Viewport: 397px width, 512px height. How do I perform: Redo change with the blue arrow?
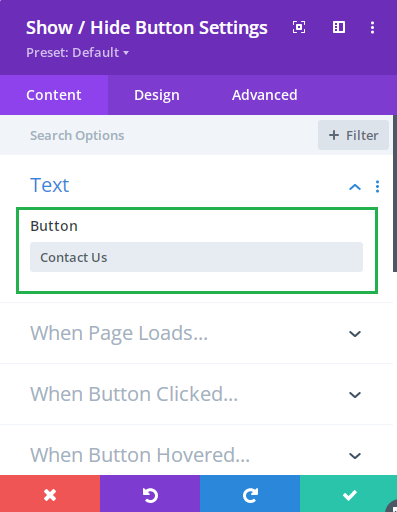(250, 495)
